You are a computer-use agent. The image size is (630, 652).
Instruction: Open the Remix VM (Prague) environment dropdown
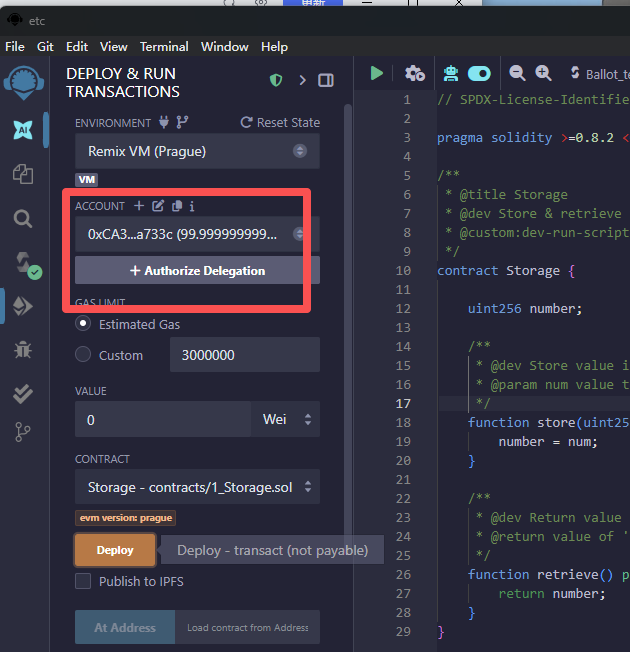point(197,151)
